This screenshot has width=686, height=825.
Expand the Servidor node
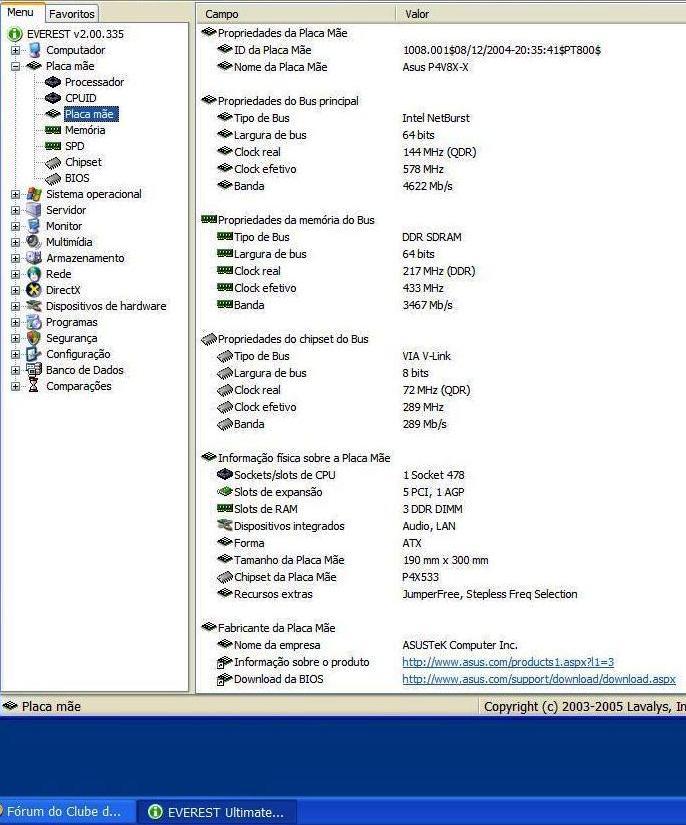pos(15,210)
